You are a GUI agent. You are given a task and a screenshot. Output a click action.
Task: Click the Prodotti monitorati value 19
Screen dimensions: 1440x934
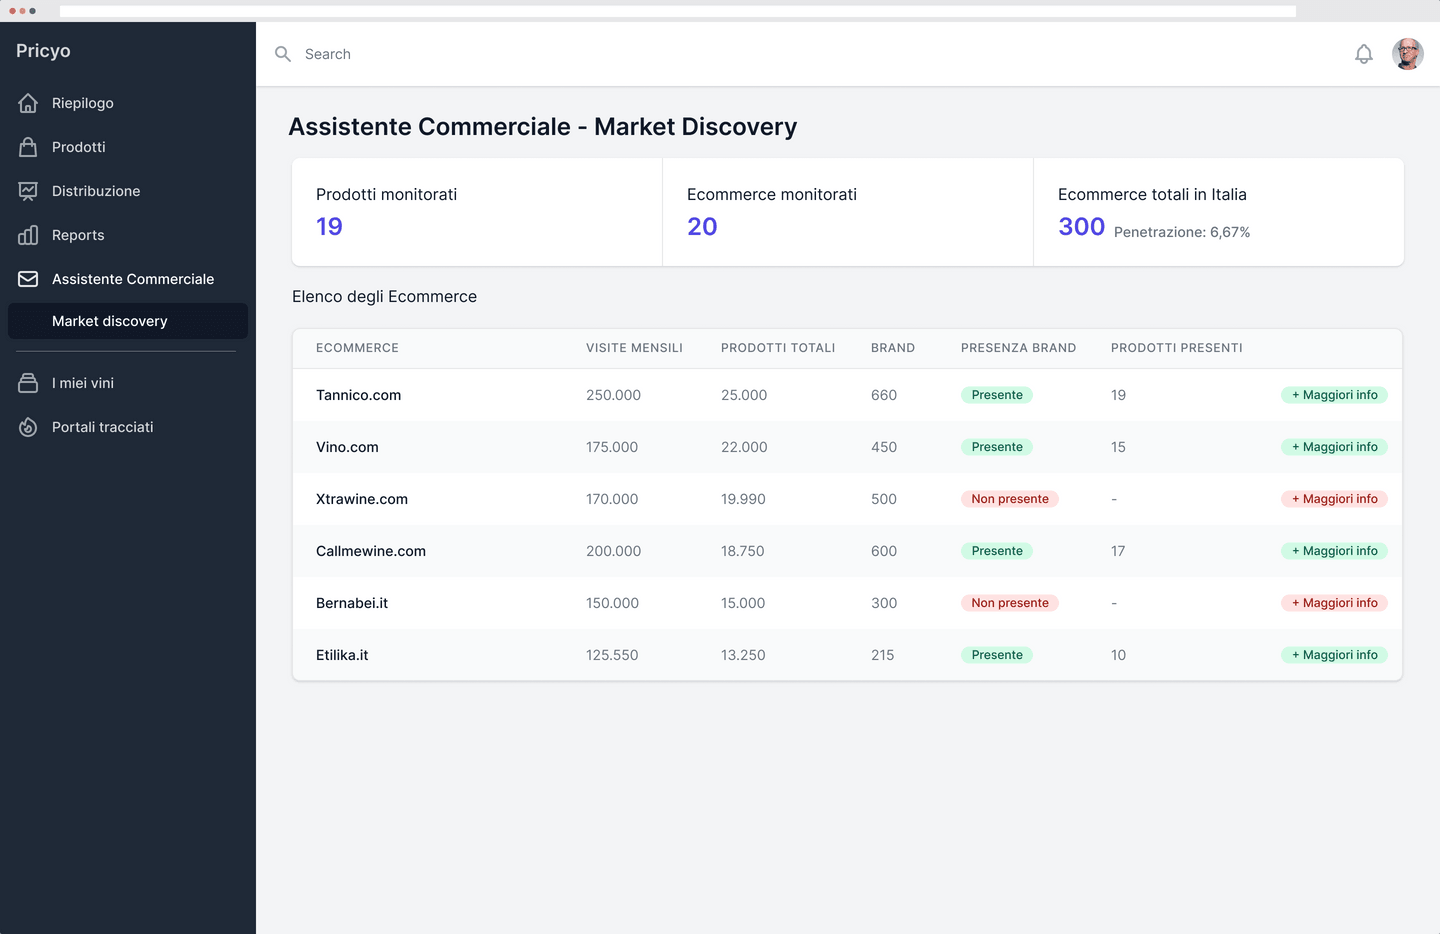pyautogui.click(x=329, y=227)
